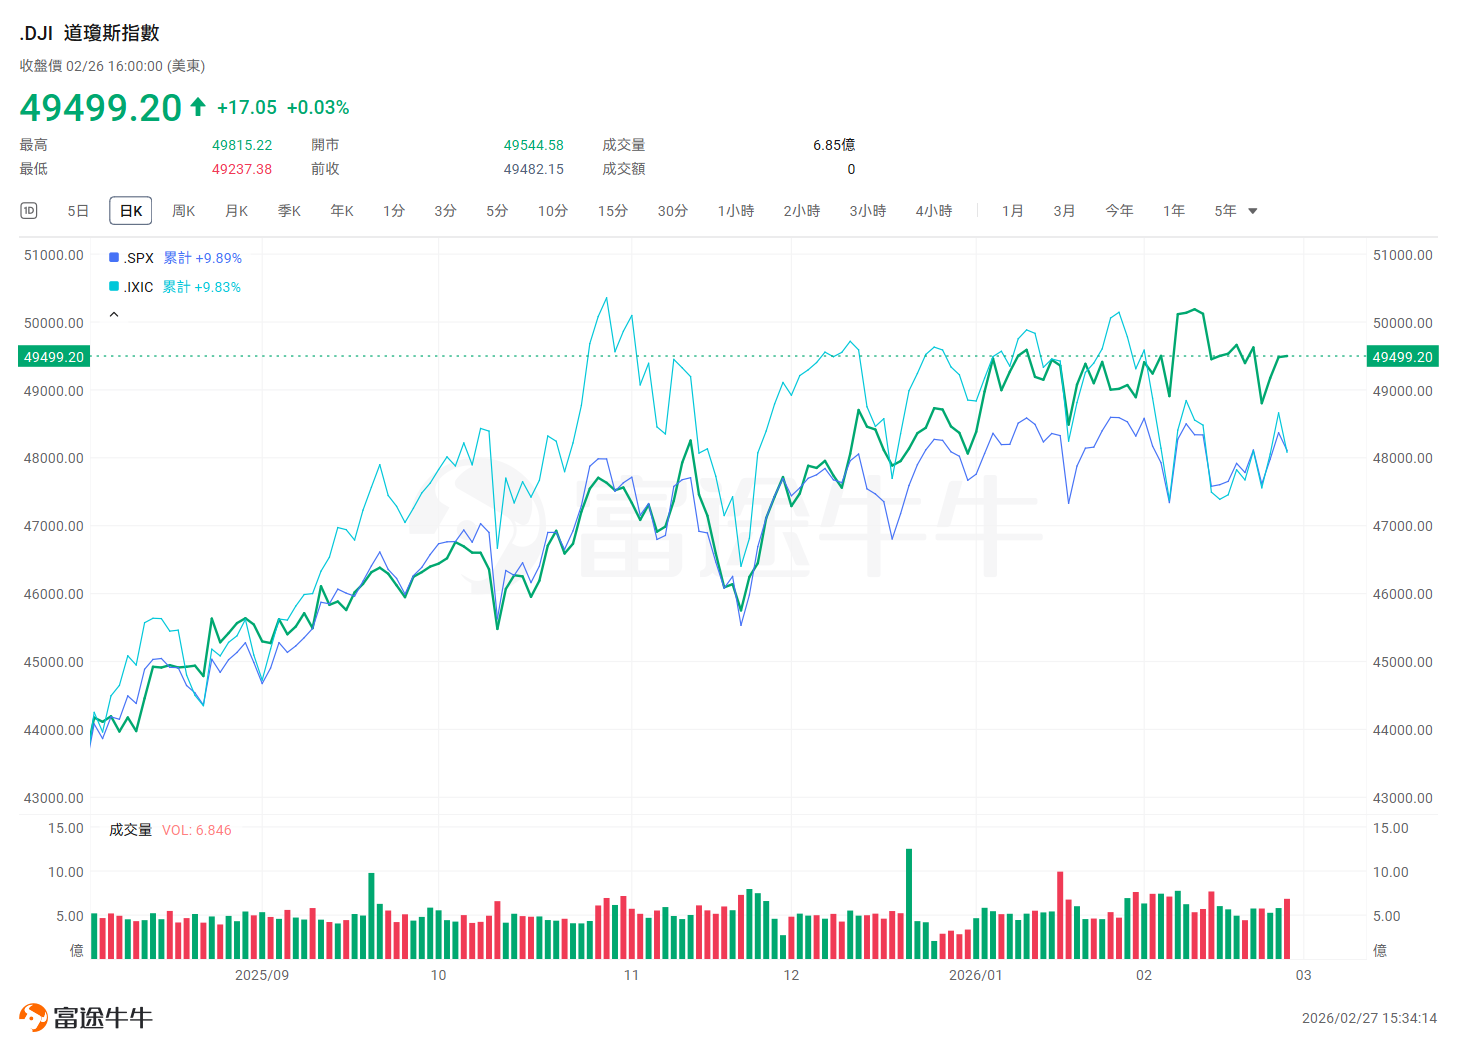Viewport: 1457px width, 1050px height.
Task: Set range to 1年
Action: (1174, 211)
